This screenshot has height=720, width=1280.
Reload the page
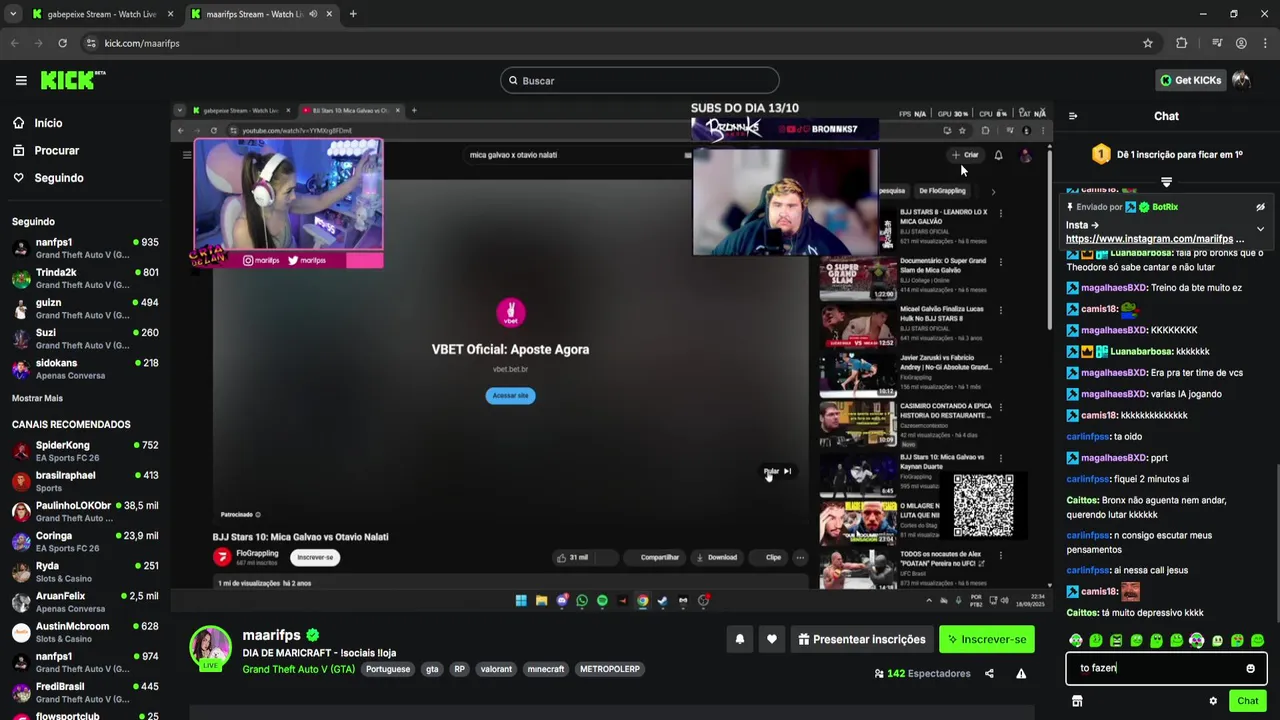[62, 43]
